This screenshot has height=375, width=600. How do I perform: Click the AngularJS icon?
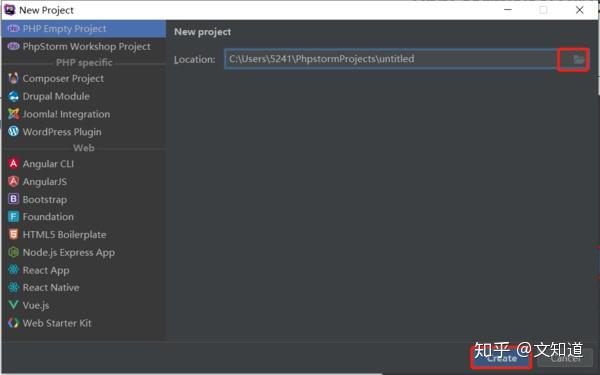click(13, 181)
